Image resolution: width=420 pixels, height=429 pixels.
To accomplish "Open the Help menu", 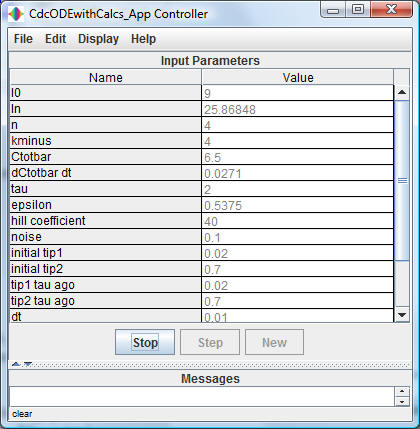I will [x=143, y=39].
